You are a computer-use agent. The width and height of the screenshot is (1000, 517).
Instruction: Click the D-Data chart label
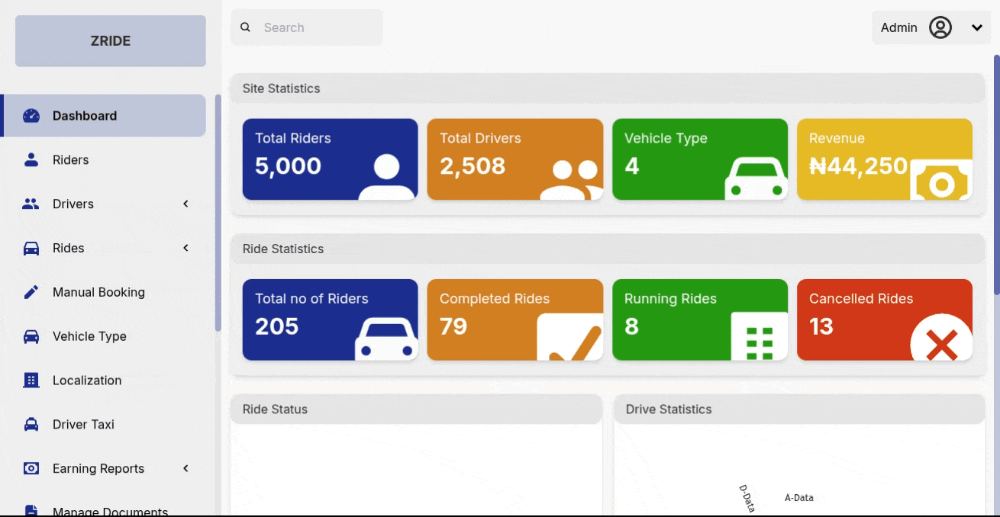coord(747,499)
